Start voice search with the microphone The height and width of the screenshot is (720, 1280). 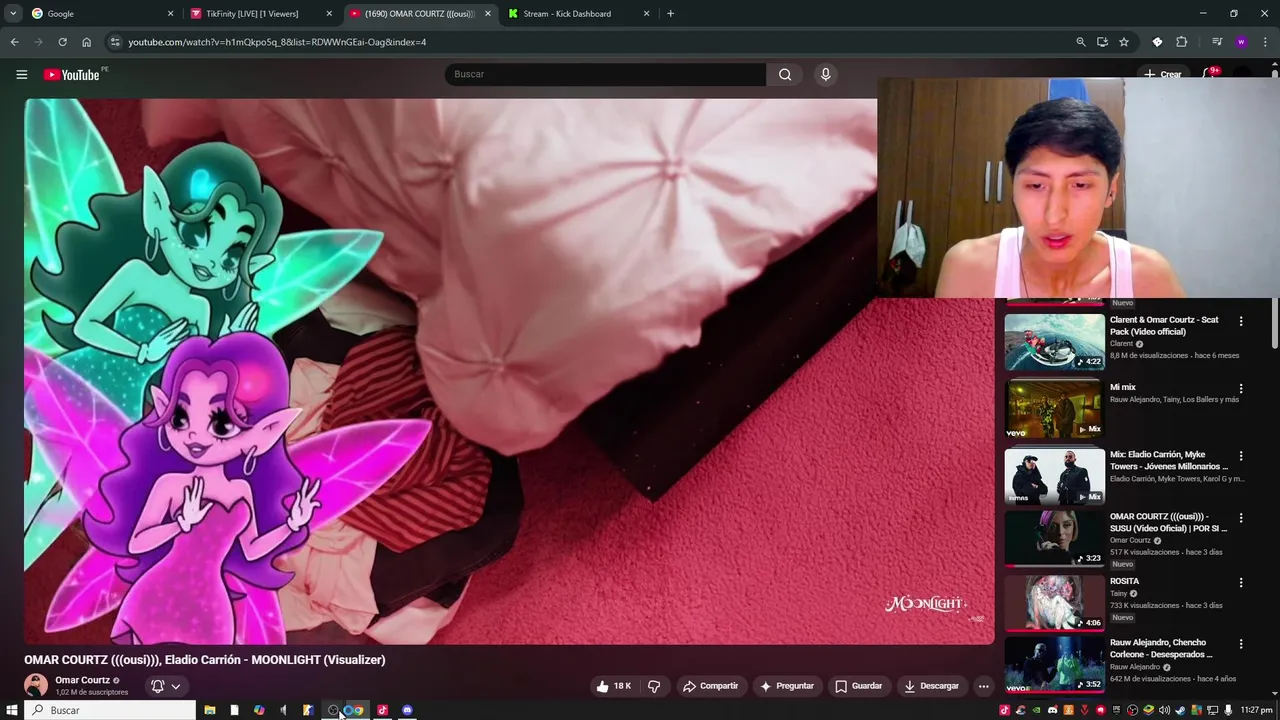click(825, 74)
